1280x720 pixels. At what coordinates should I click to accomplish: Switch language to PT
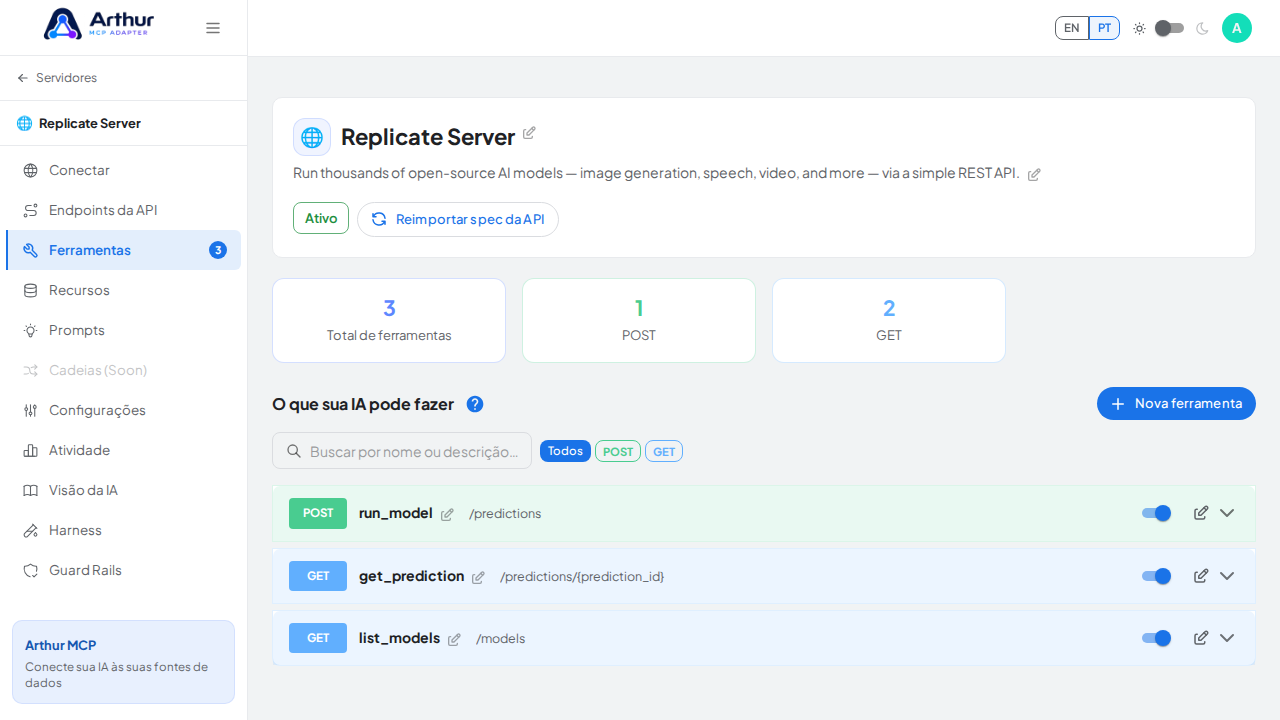coord(1104,28)
